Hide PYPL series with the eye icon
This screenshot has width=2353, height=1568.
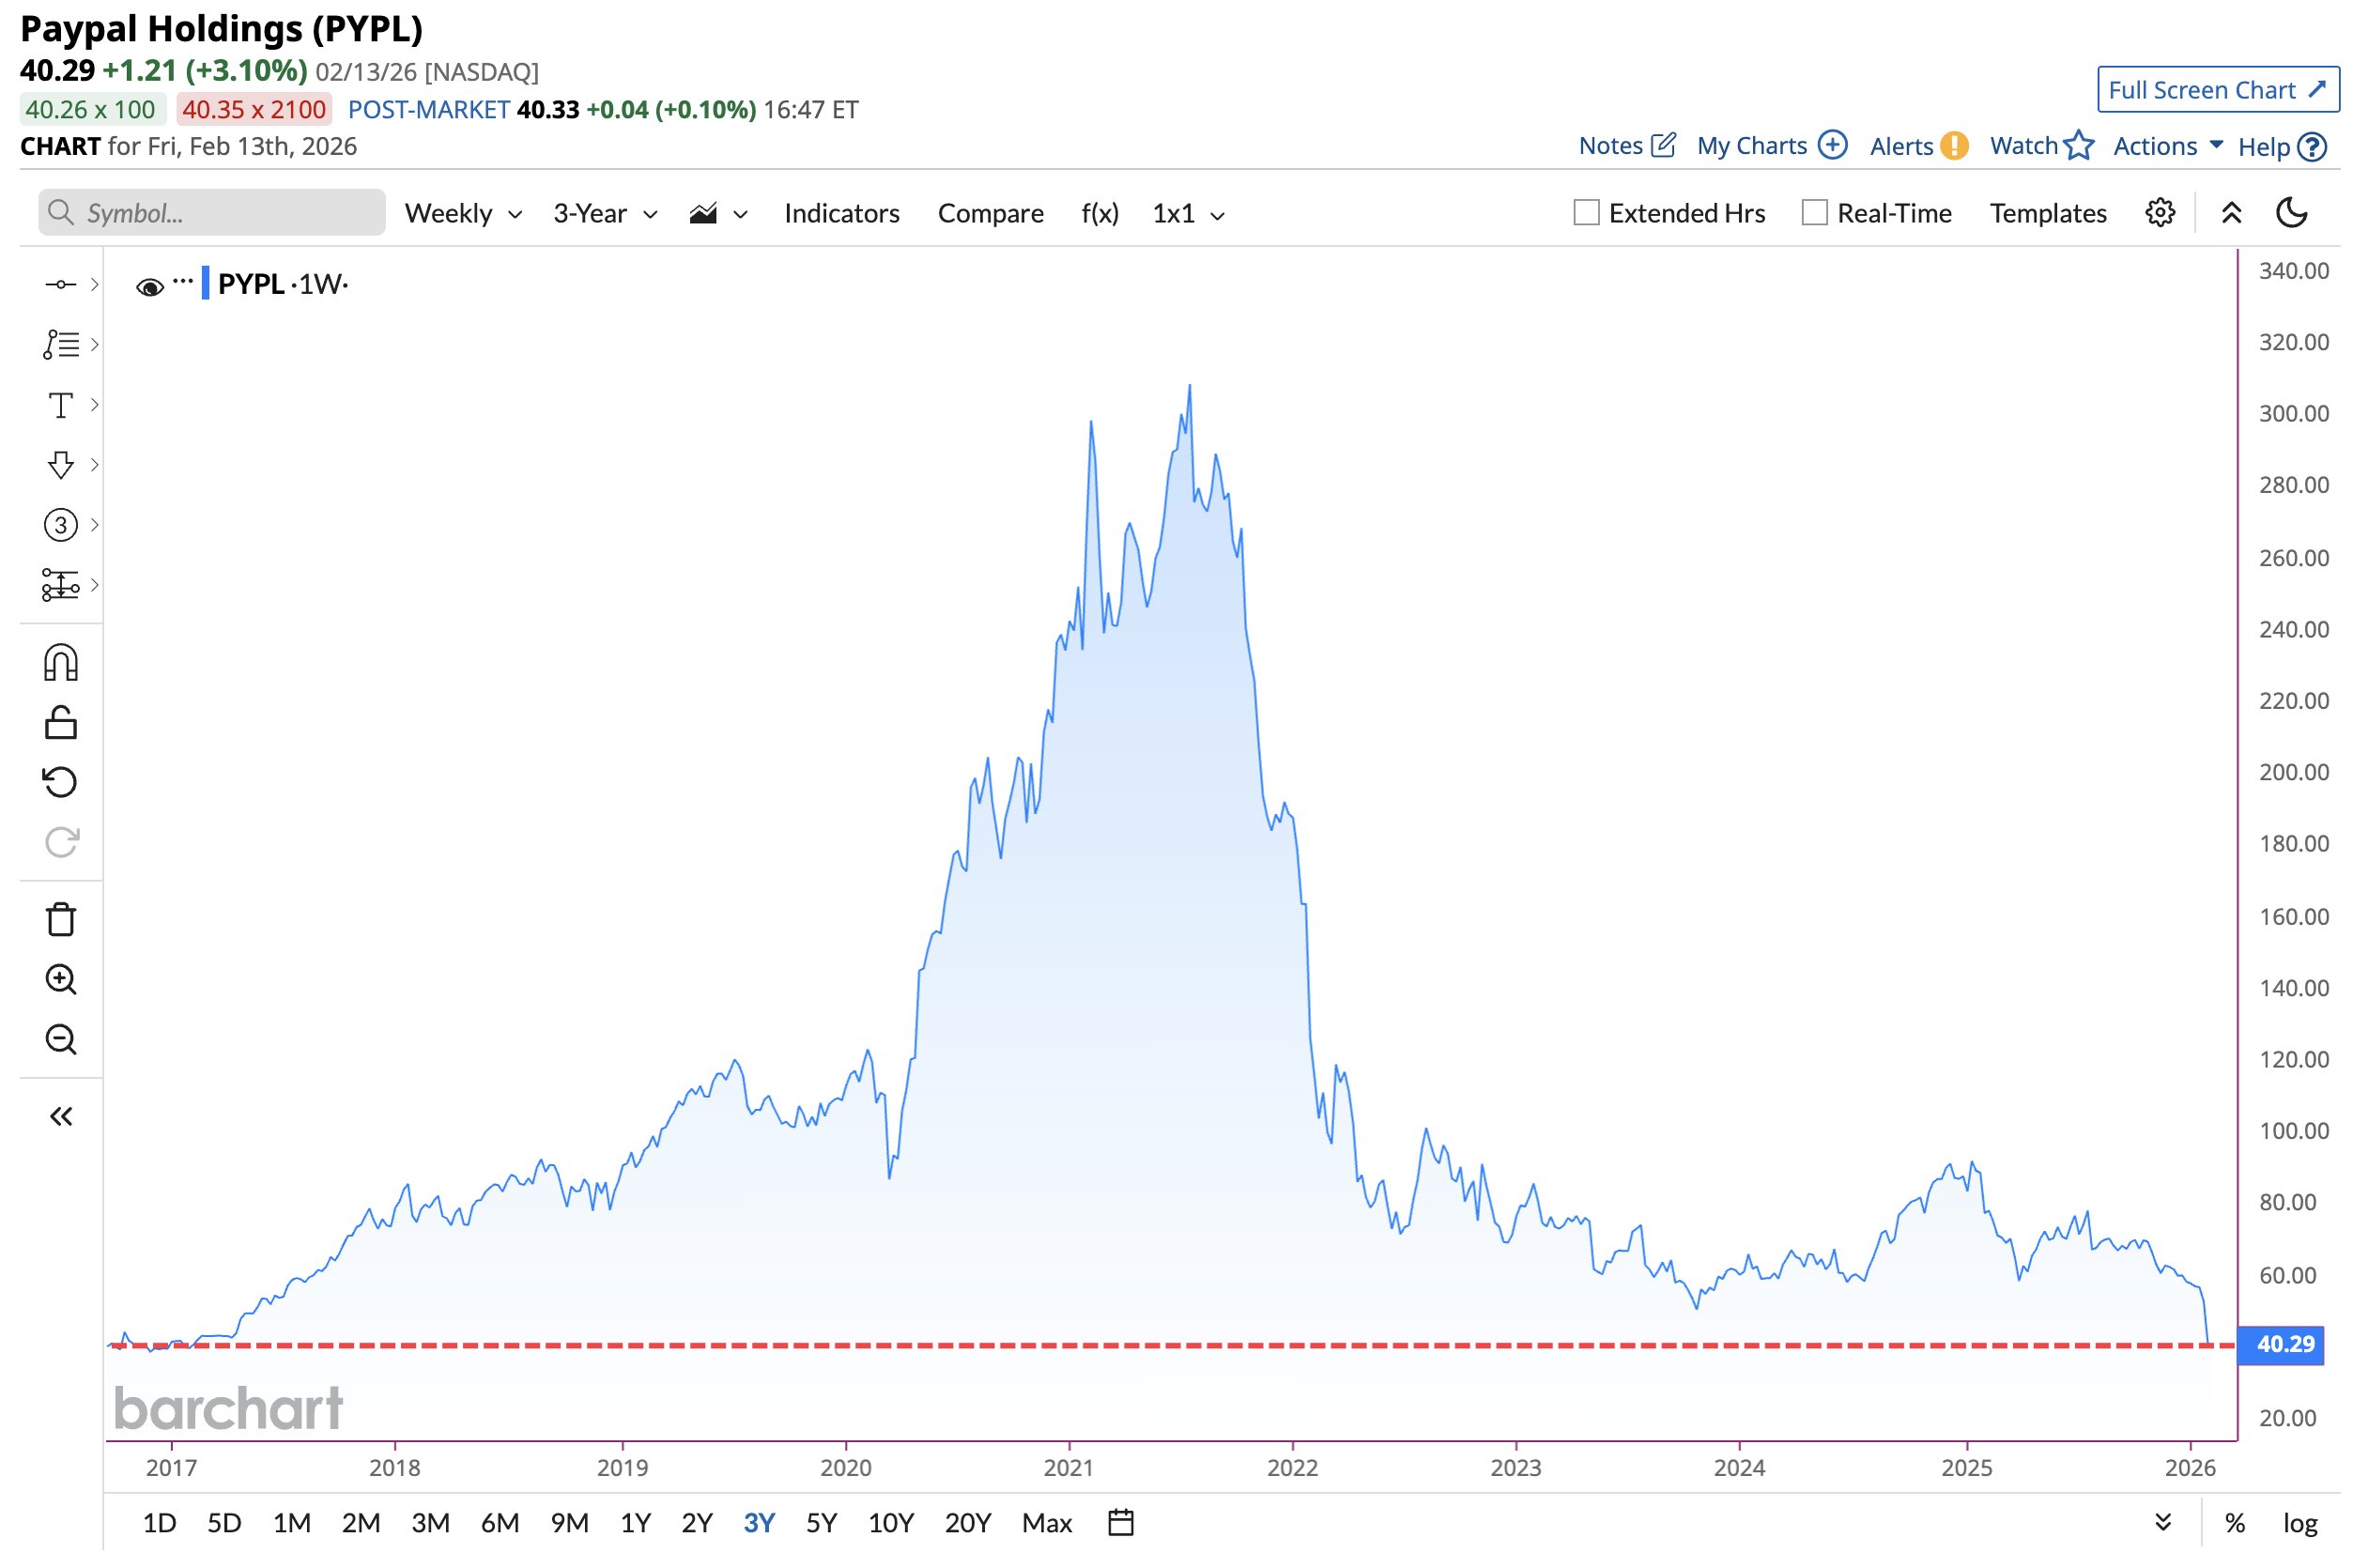click(150, 288)
